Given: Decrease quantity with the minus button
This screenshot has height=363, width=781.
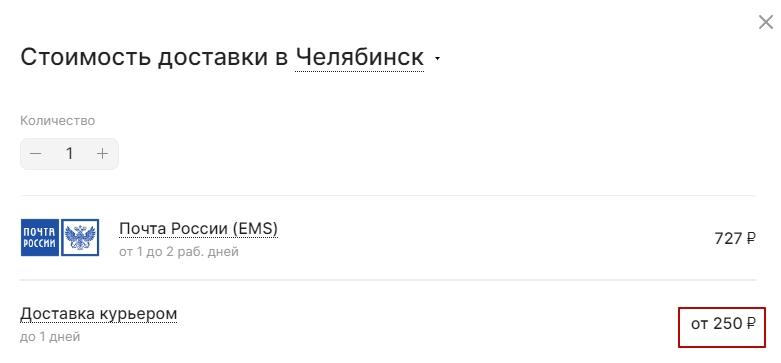Looking at the screenshot, I should pyautogui.click(x=35, y=154).
